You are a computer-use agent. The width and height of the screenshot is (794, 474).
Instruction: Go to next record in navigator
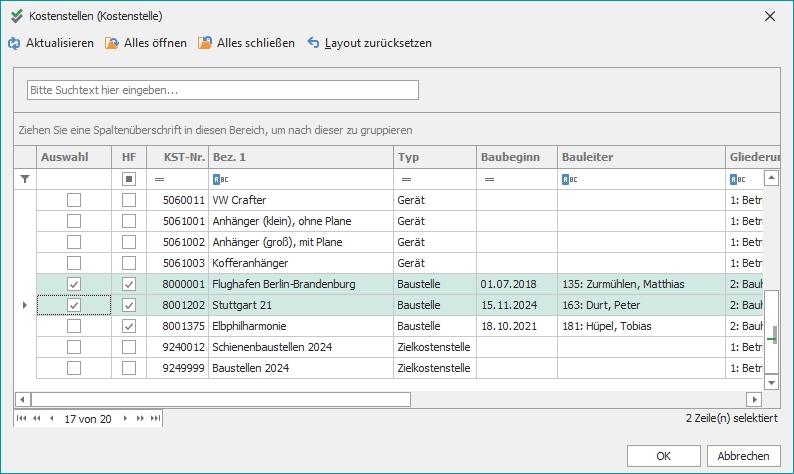pos(127,419)
